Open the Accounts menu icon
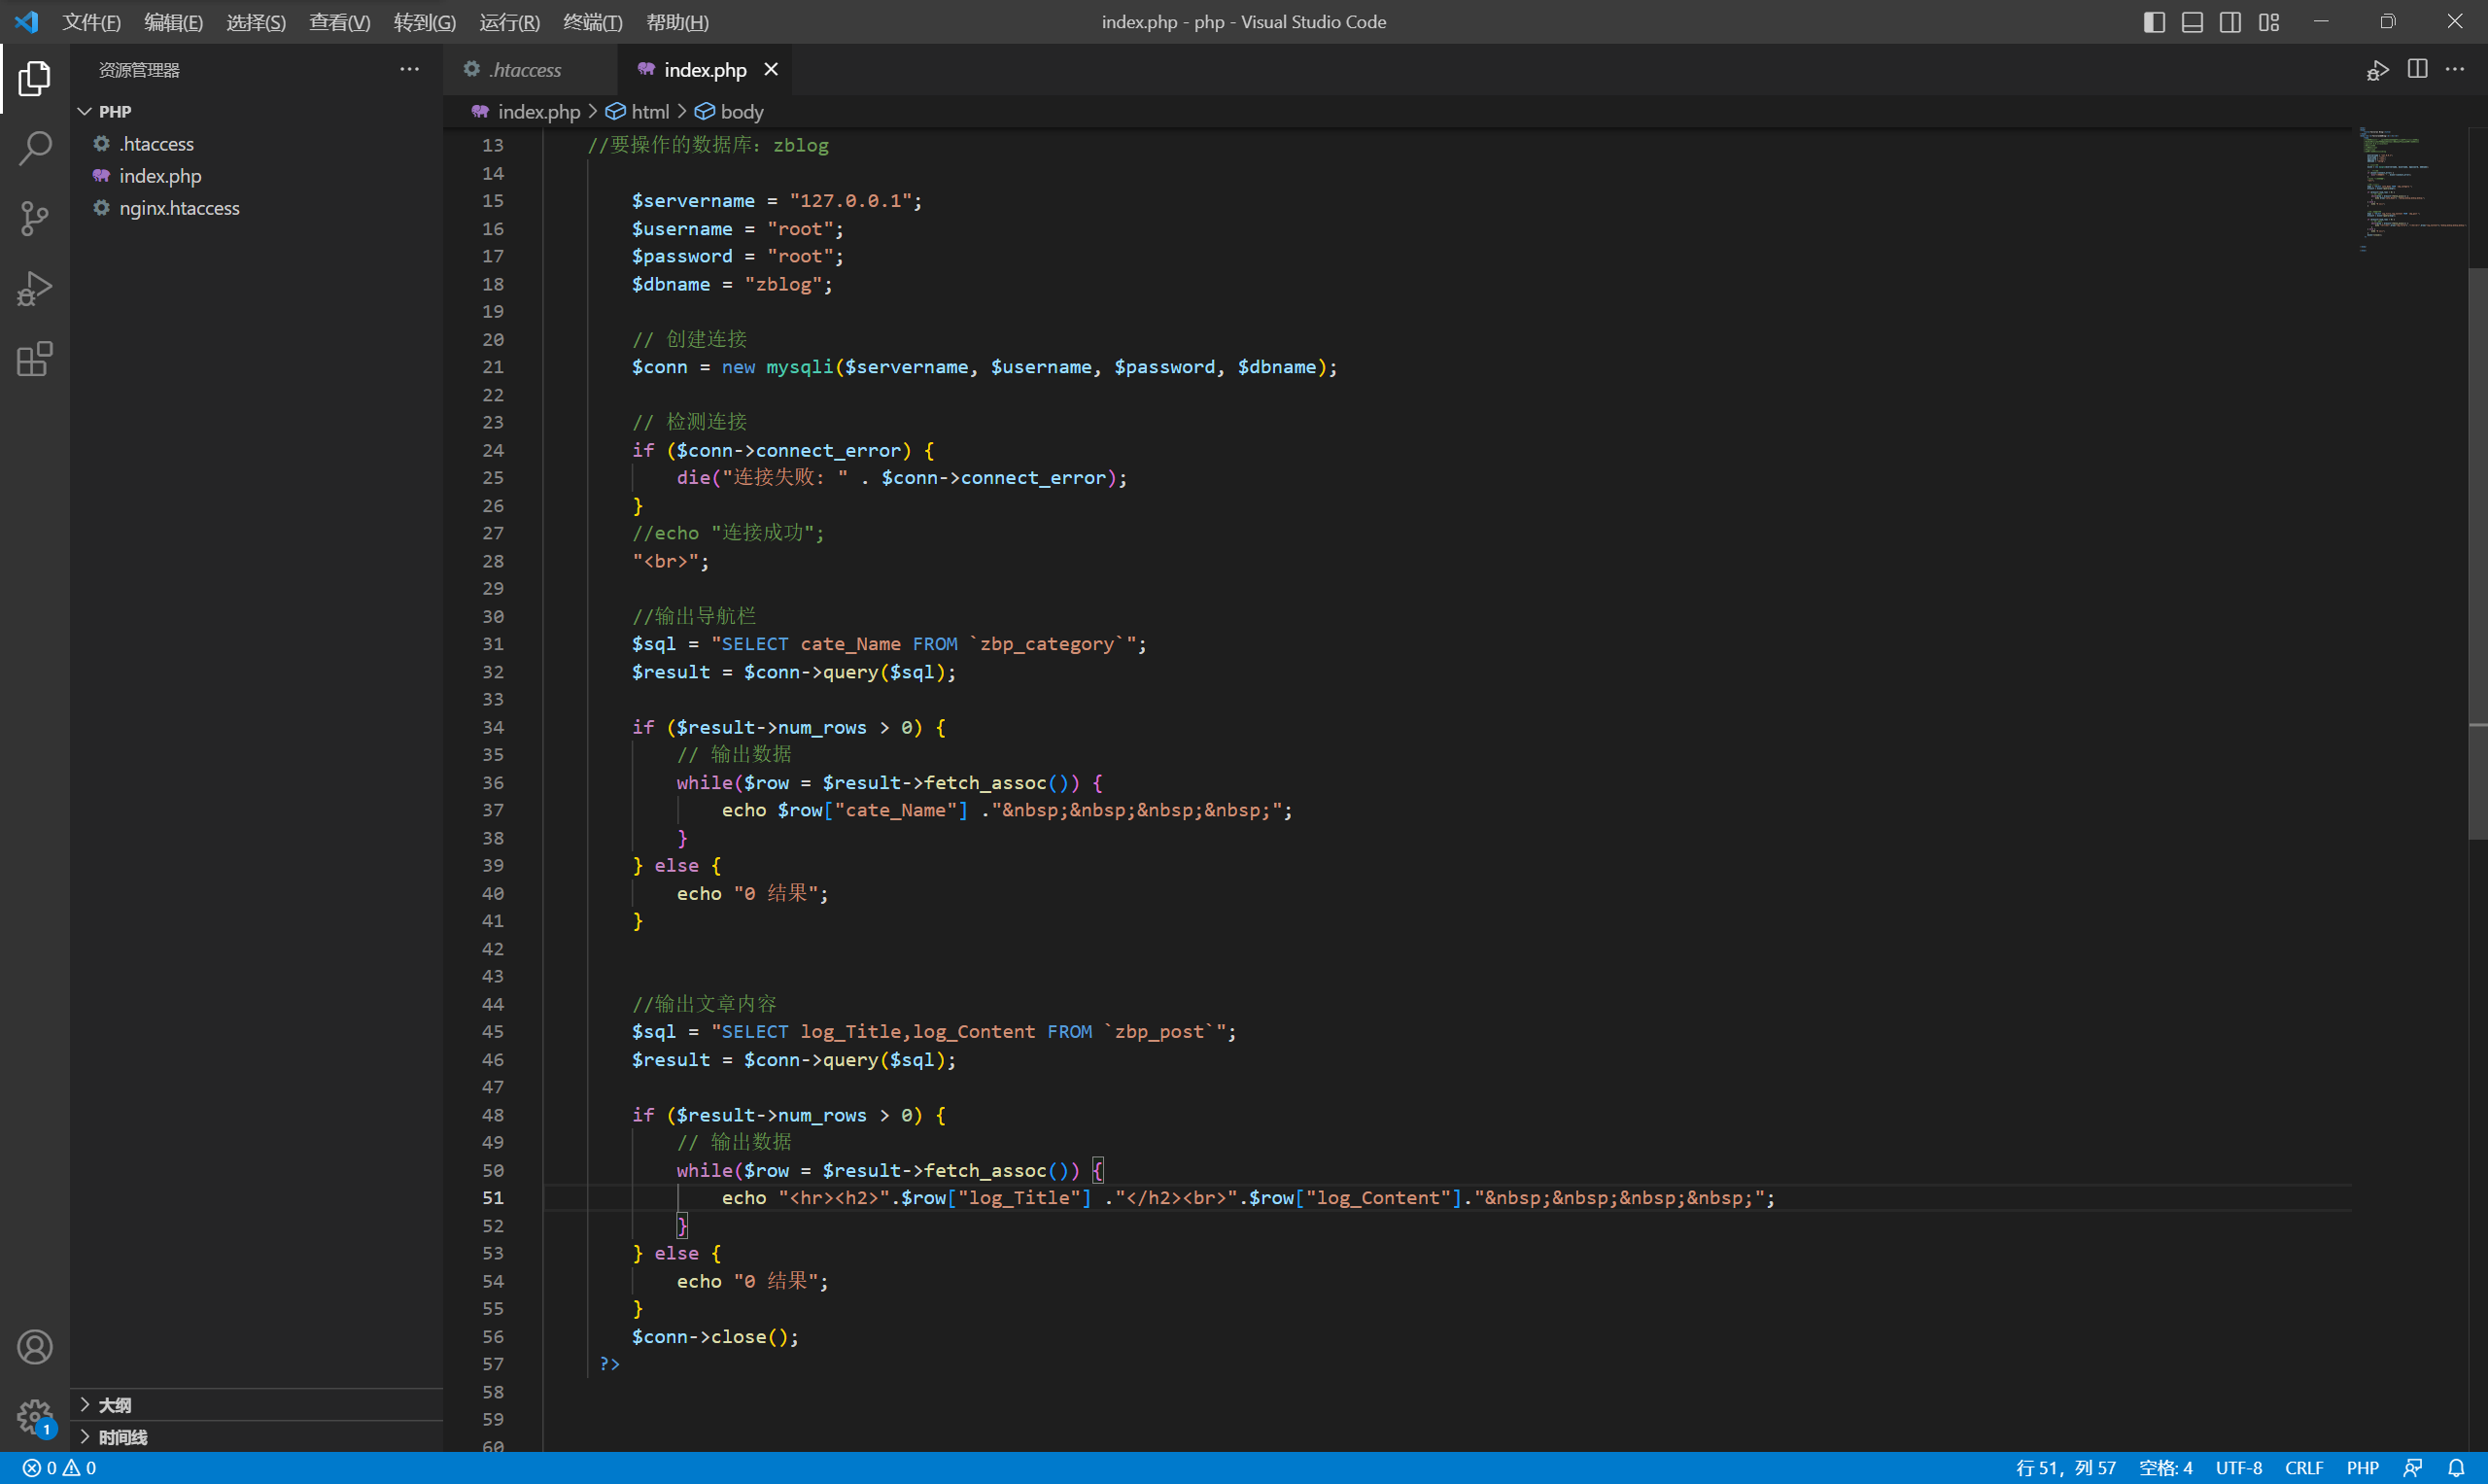The width and height of the screenshot is (2488, 1484). tap(34, 1347)
